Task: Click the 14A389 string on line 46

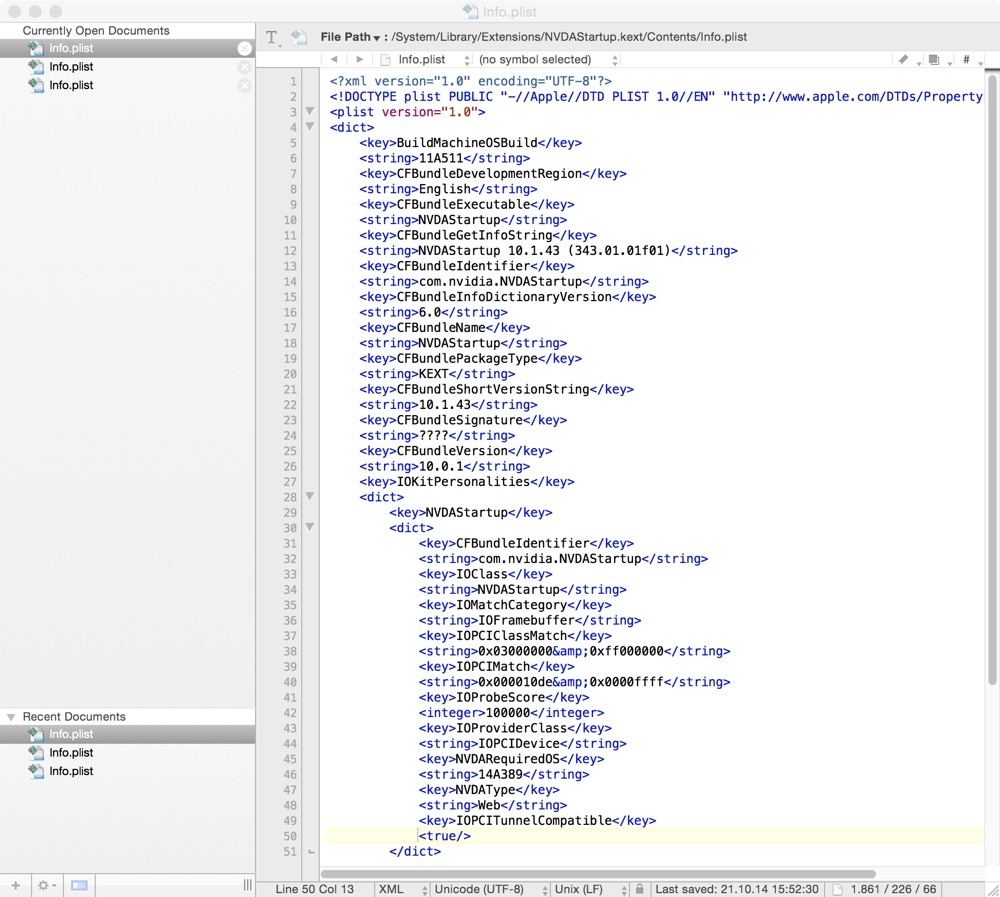Action: click(500, 775)
